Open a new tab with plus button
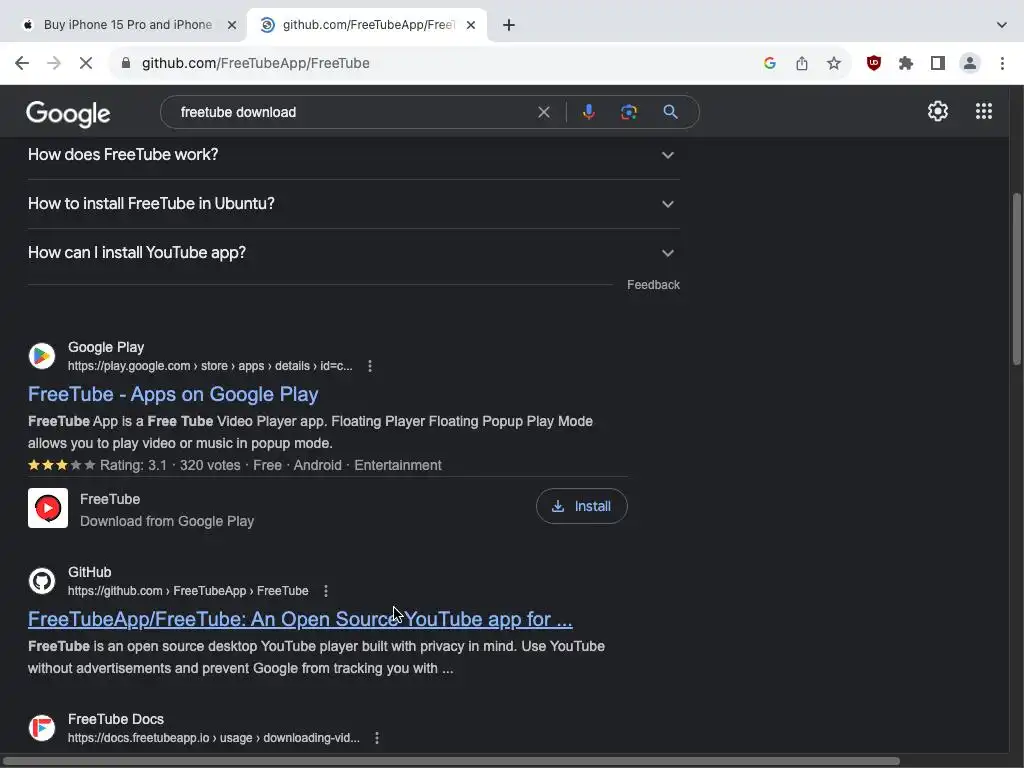This screenshot has height=768, width=1024. [509, 25]
